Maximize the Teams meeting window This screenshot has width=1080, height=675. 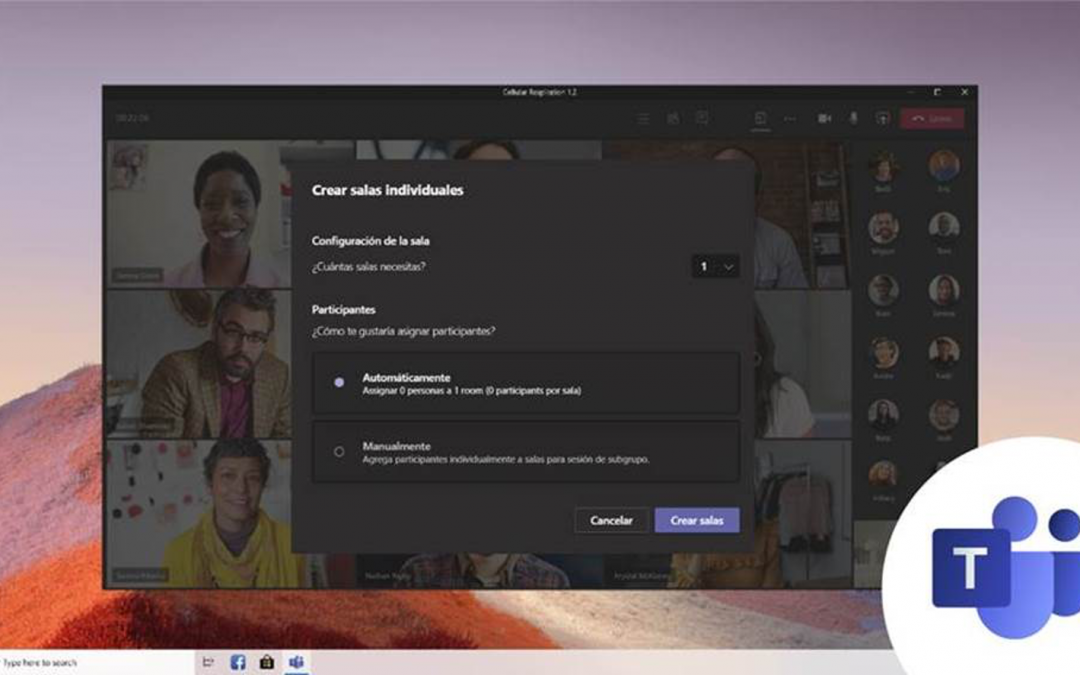tap(937, 92)
